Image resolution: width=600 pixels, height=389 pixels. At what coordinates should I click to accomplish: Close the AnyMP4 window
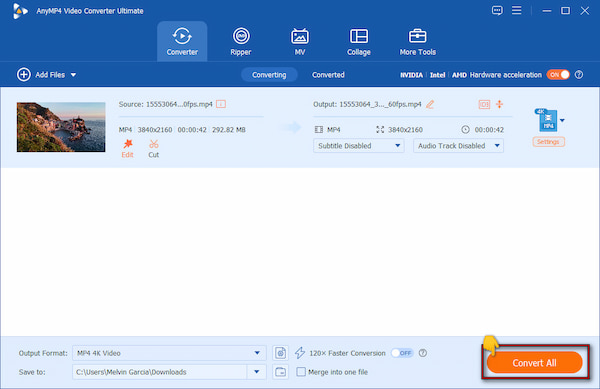584,11
